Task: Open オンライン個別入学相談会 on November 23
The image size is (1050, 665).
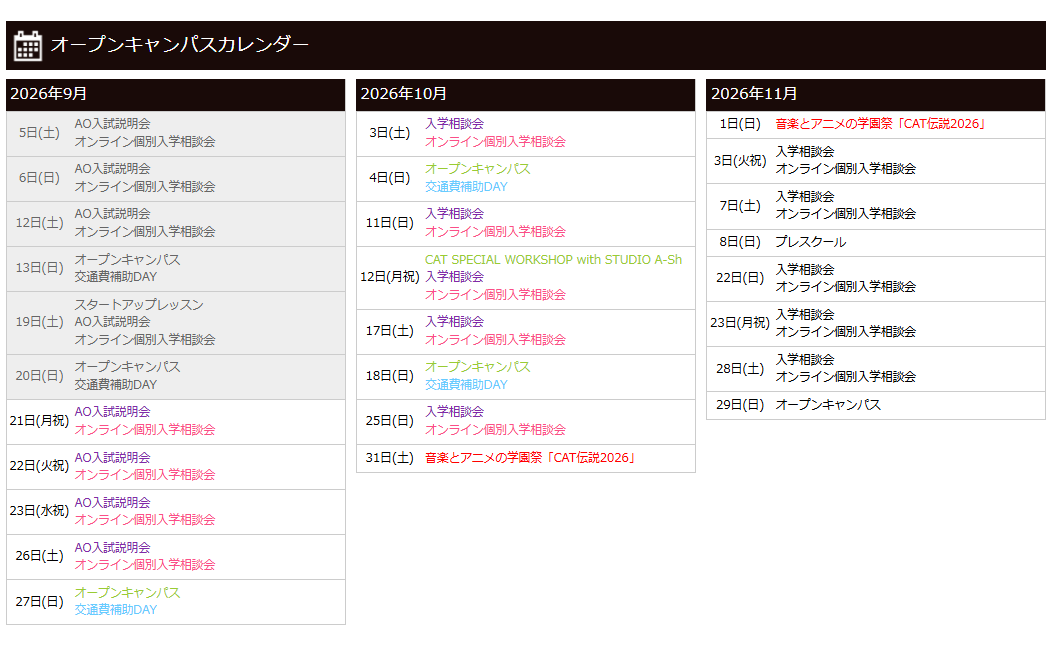Action: pos(846,332)
